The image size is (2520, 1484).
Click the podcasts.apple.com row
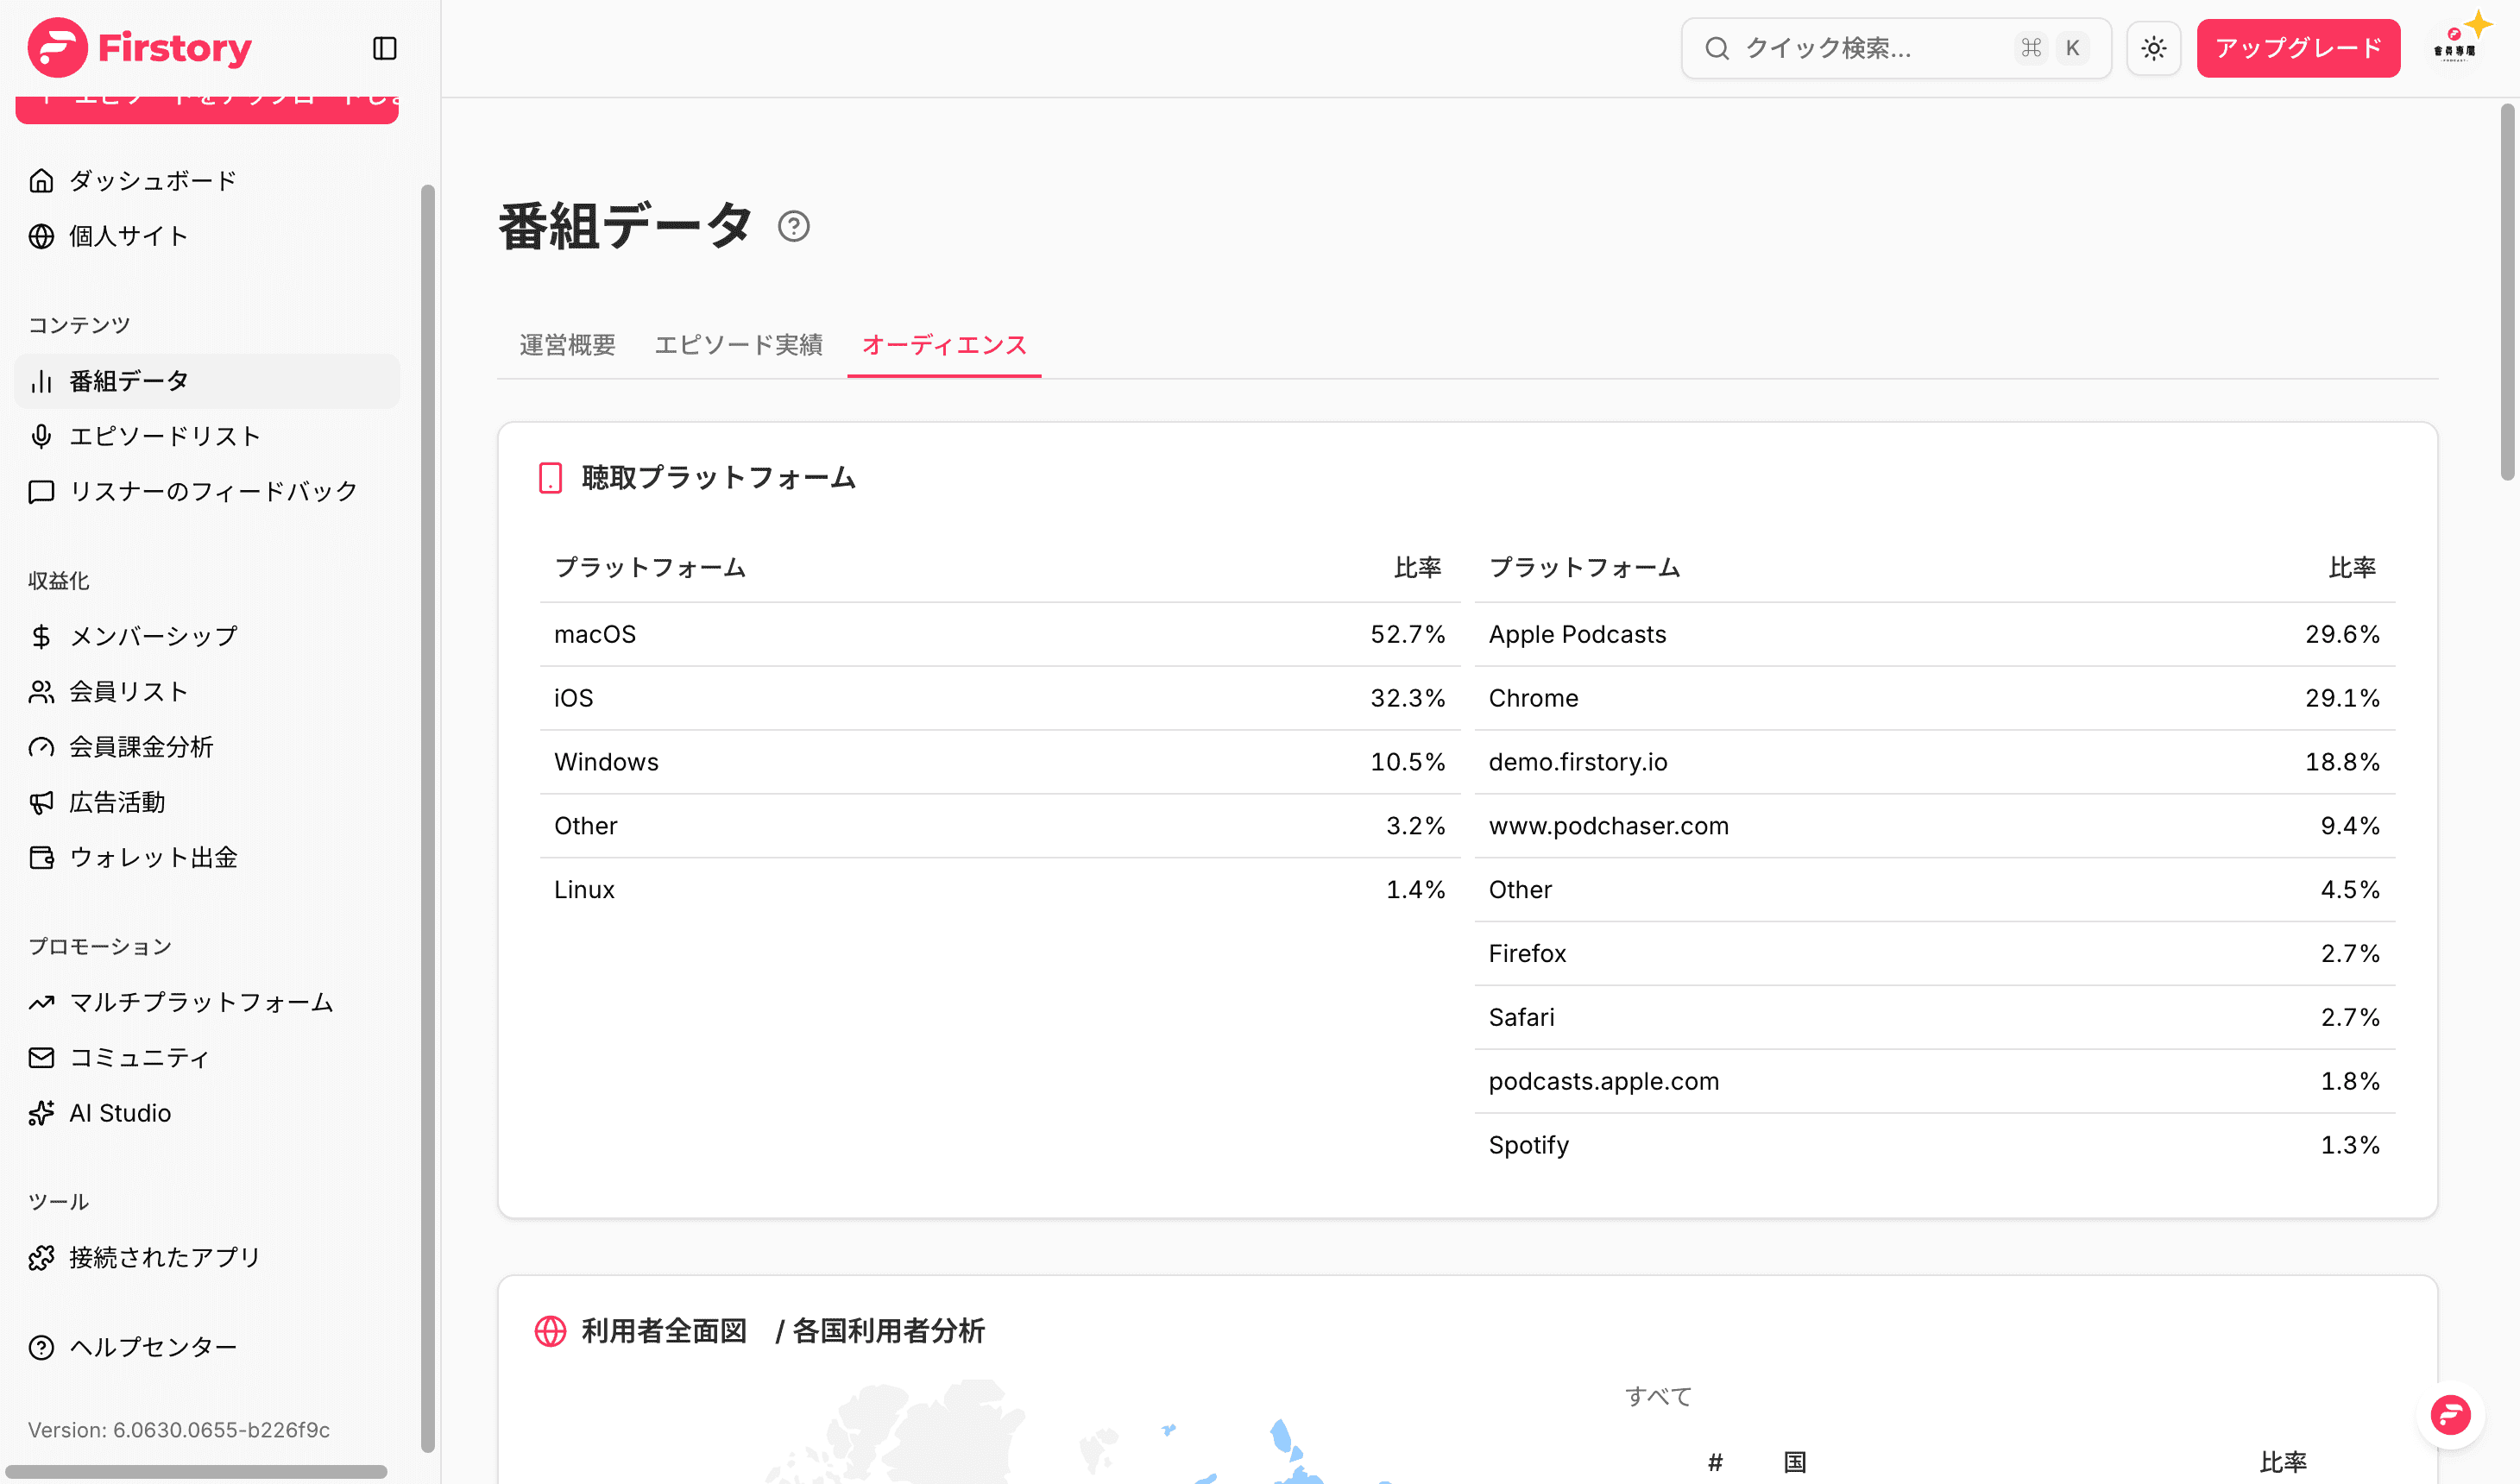click(x=1935, y=1082)
